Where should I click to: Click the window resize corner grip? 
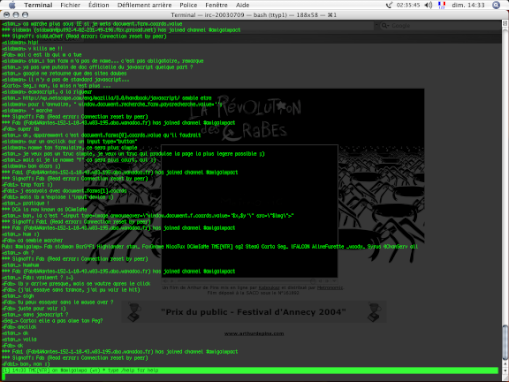505,378
